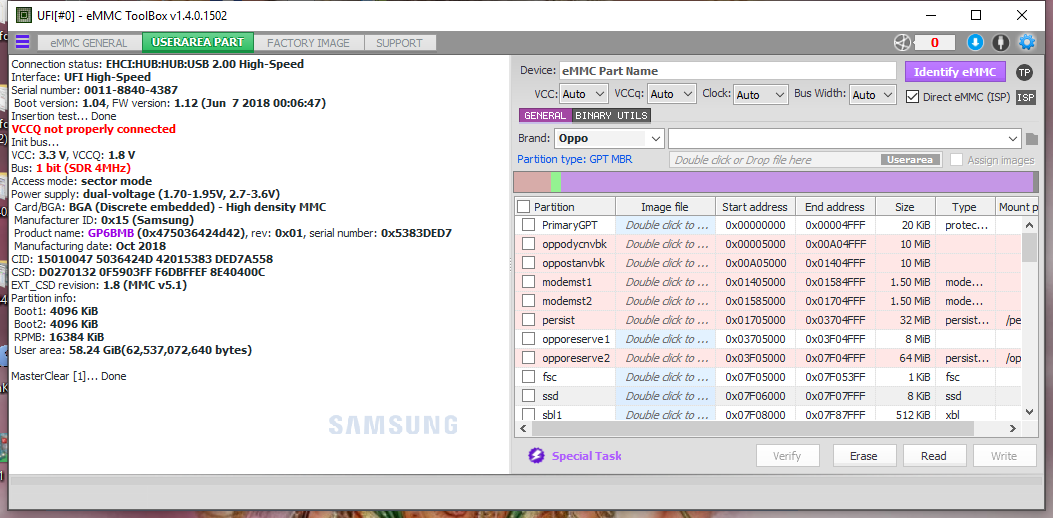Screen dimensions: 1053x518
Task: Click the blue download arrow icon
Action: pyautogui.click(x=975, y=42)
